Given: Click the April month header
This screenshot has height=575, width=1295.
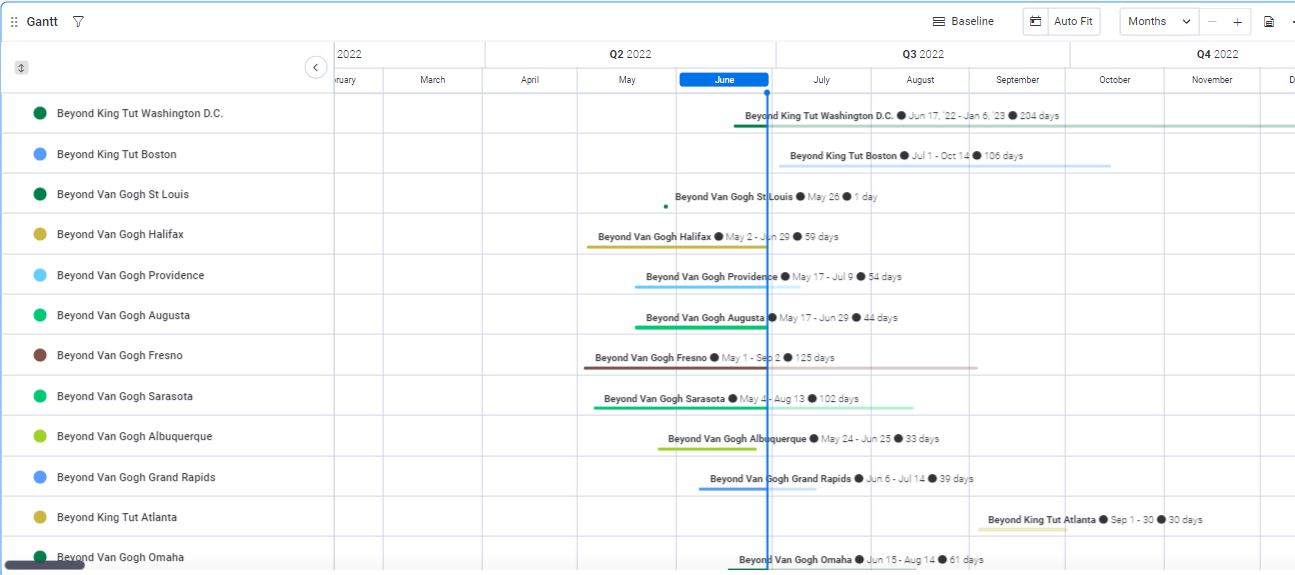Looking at the screenshot, I should [x=530, y=80].
